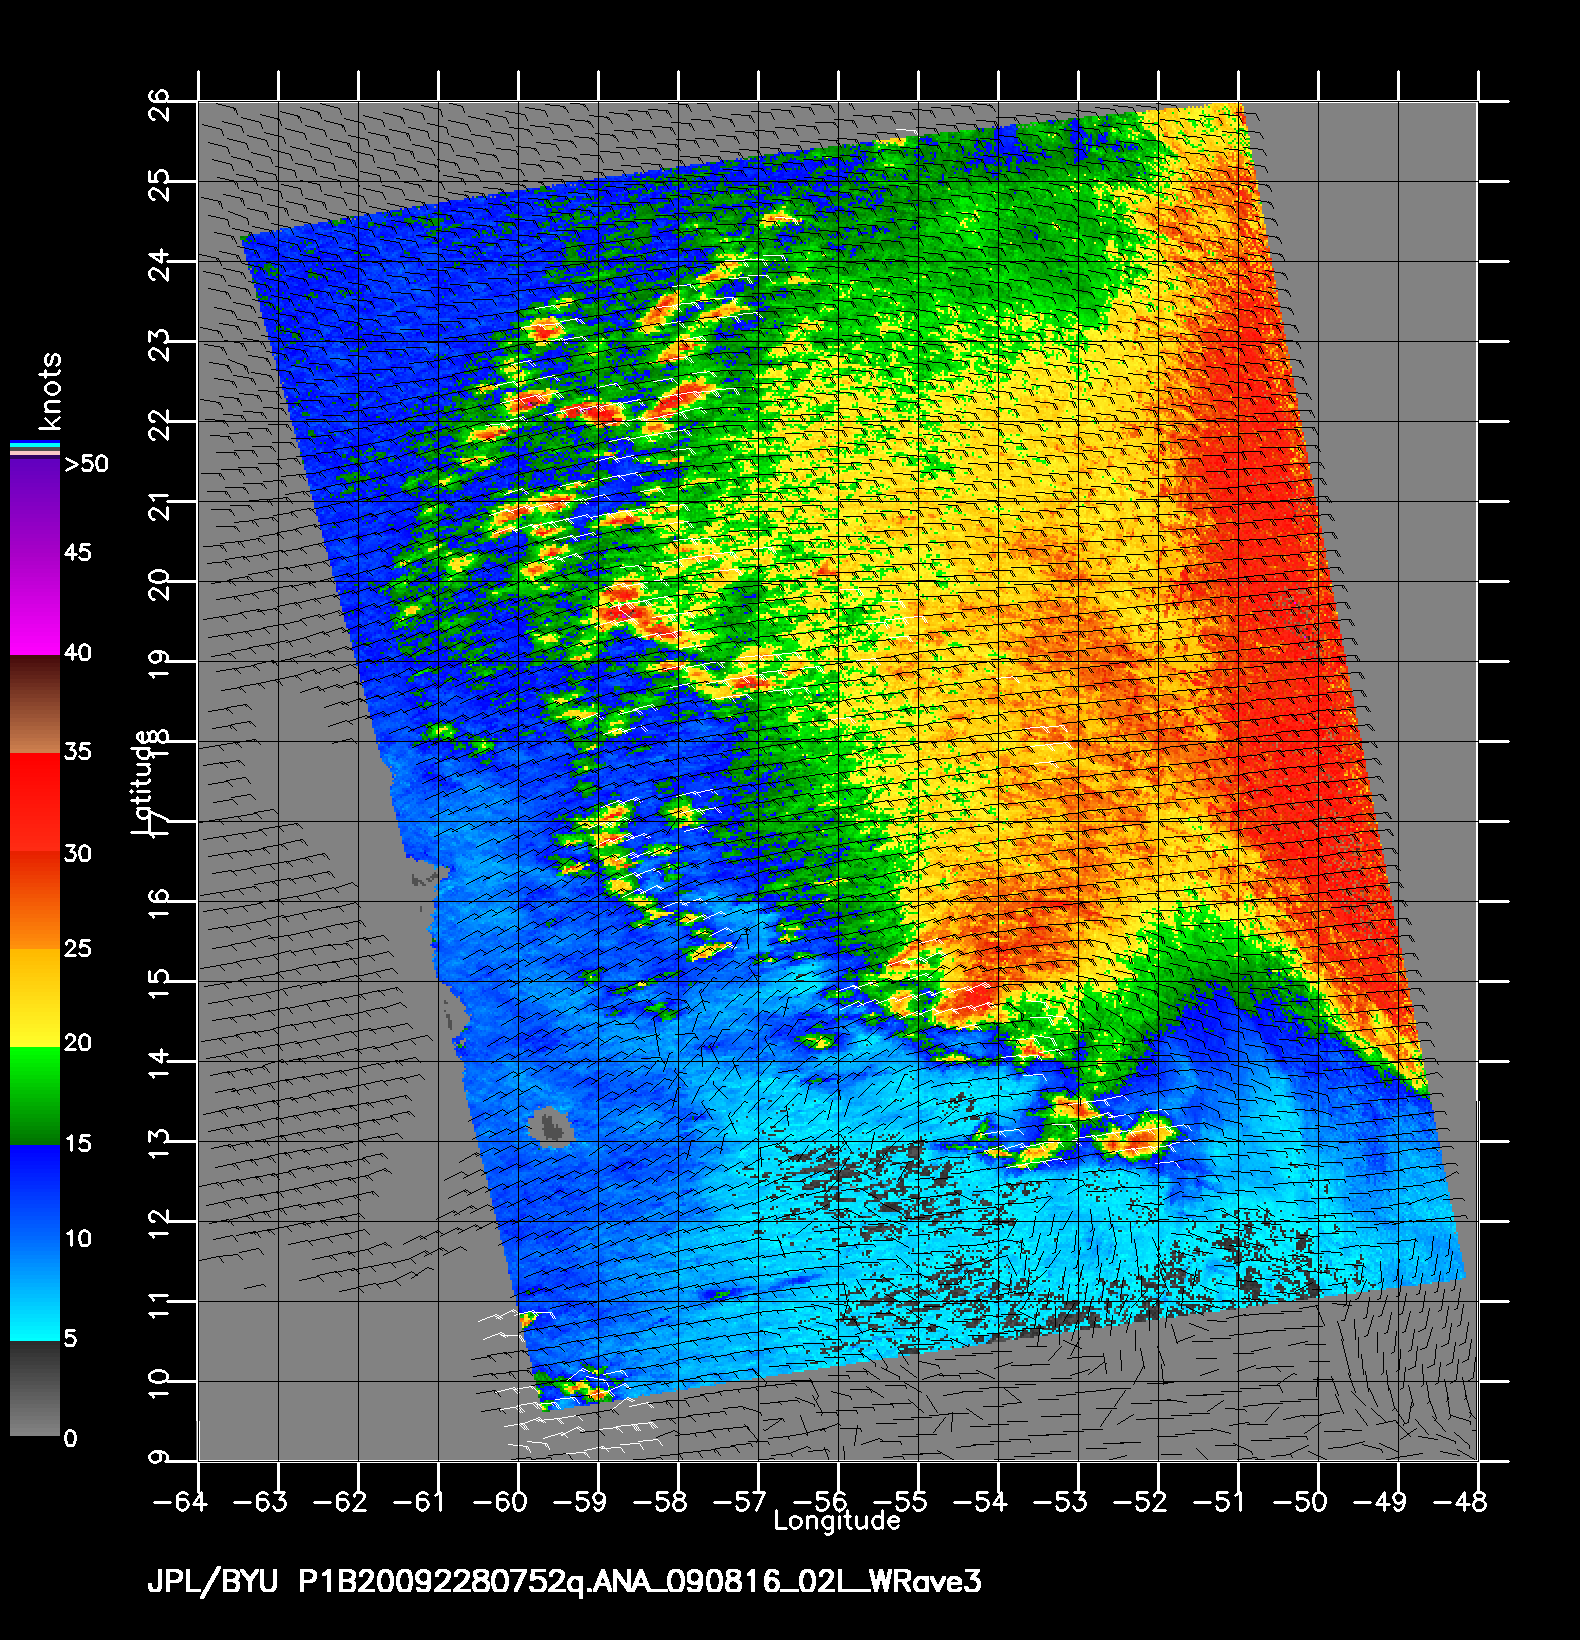Click the '25' label on the knots scale
The width and height of the screenshot is (1580, 1640).
tap(78, 948)
